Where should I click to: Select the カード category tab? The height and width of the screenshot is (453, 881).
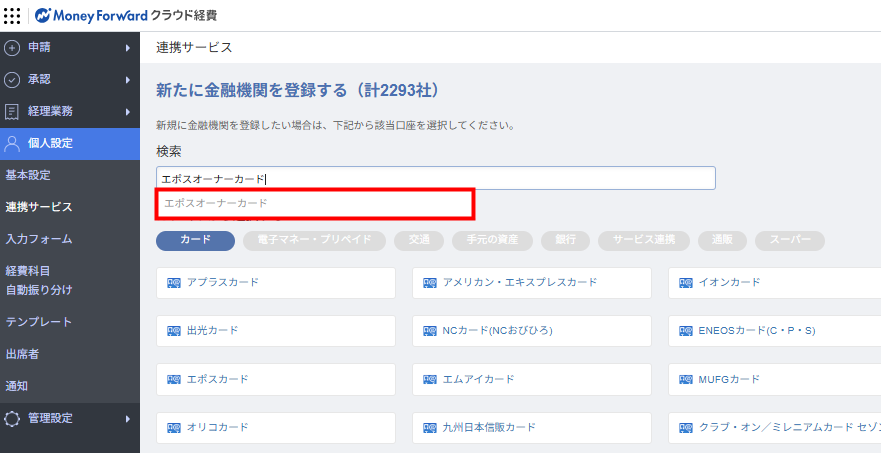(196, 241)
